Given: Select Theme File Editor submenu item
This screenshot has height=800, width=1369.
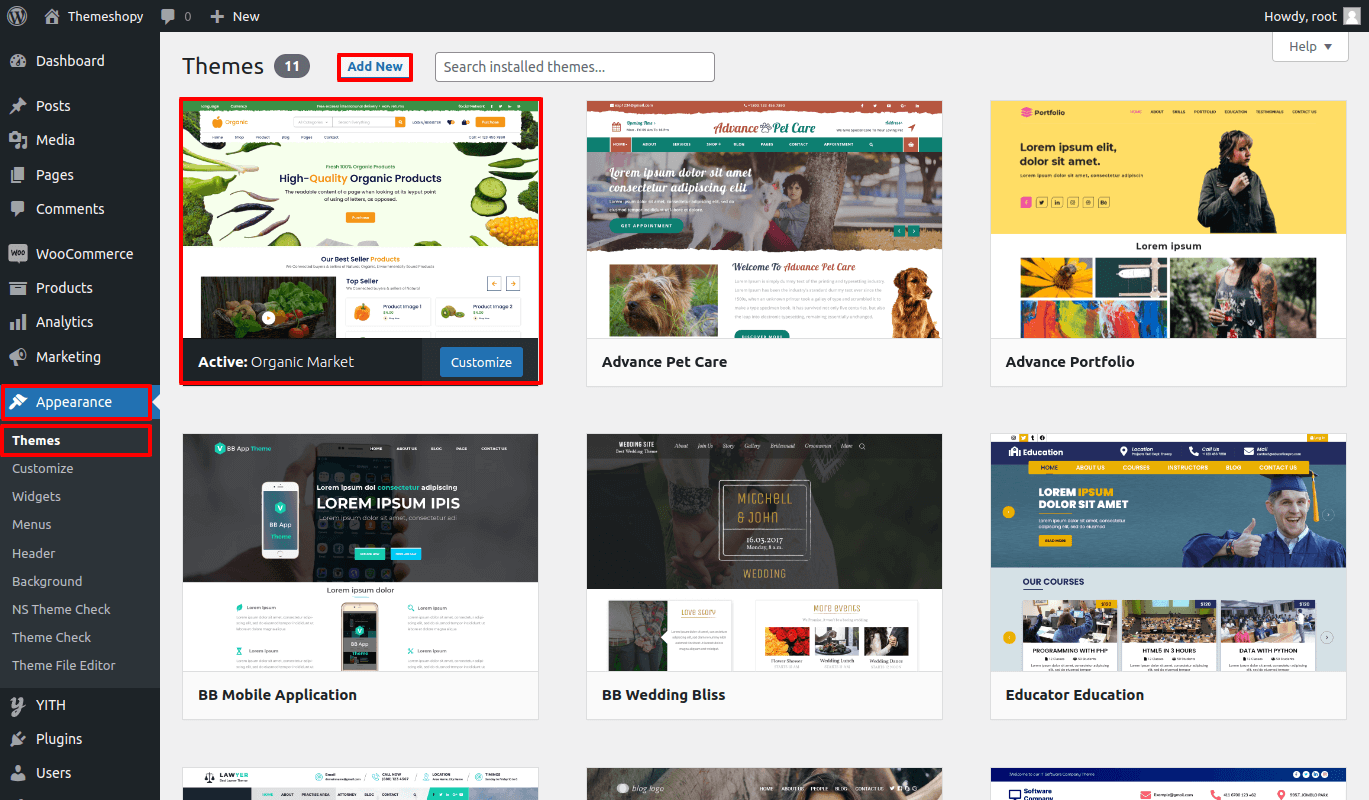Looking at the screenshot, I should (x=64, y=665).
